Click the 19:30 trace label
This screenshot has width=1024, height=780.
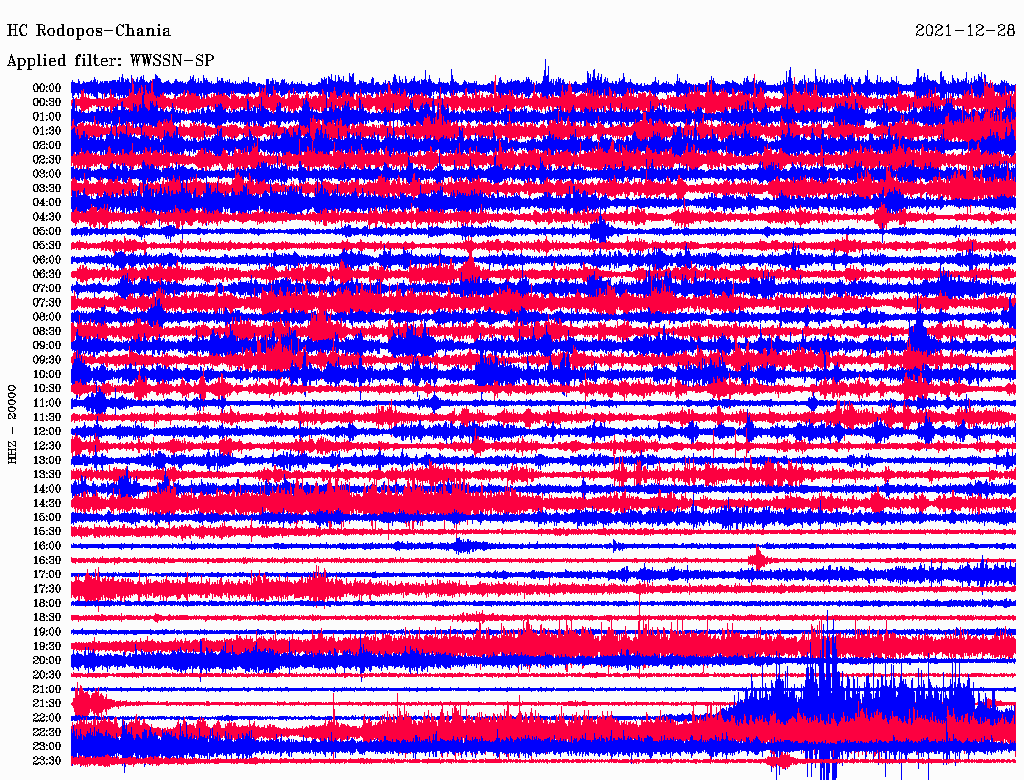pyautogui.click(x=47, y=646)
